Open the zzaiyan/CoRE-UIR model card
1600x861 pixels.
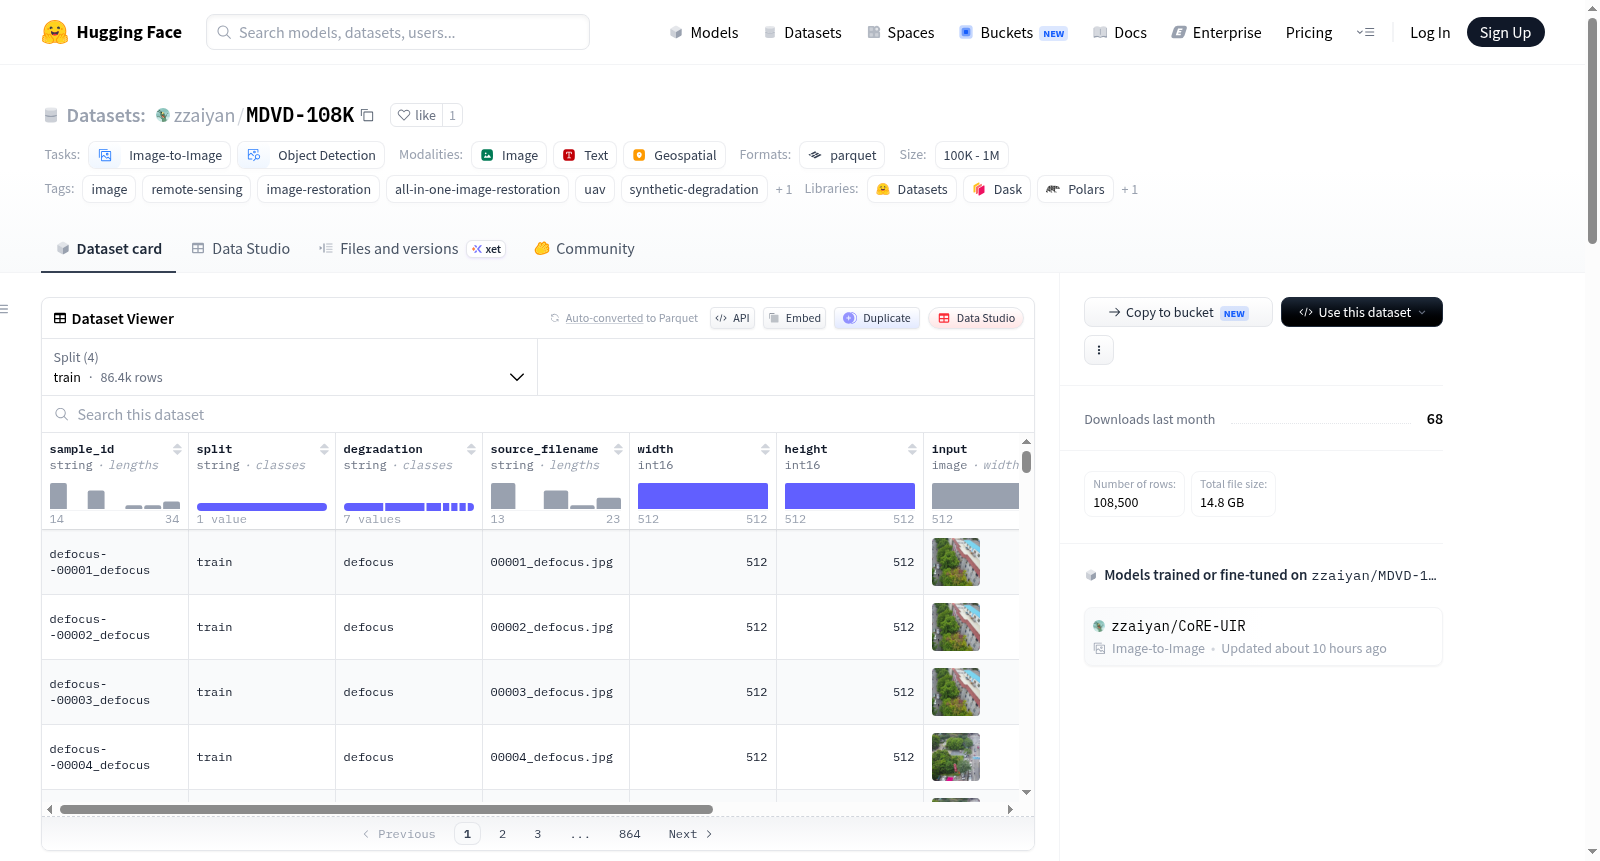pyautogui.click(x=1263, y=636)
